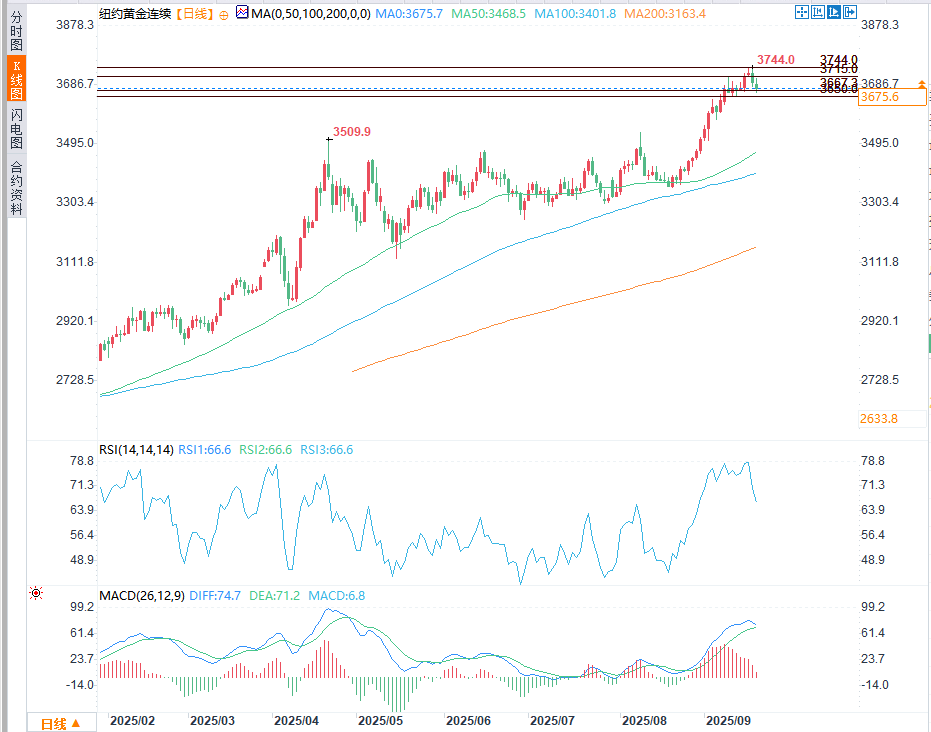This screenshot has width=931, height=732.
Task: Click the DEA:71.2 value
Action: pyautogui.click(x=274, y=595)
